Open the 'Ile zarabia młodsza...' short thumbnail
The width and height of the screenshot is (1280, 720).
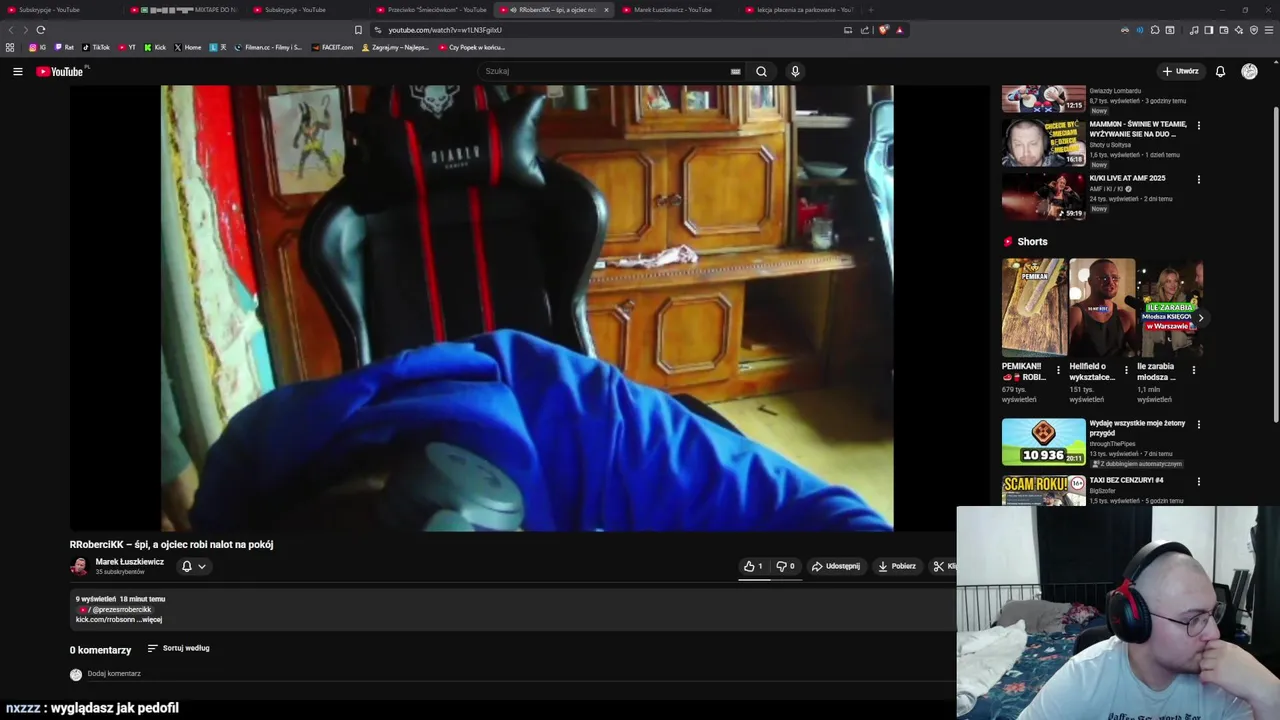pos(1170,308)
